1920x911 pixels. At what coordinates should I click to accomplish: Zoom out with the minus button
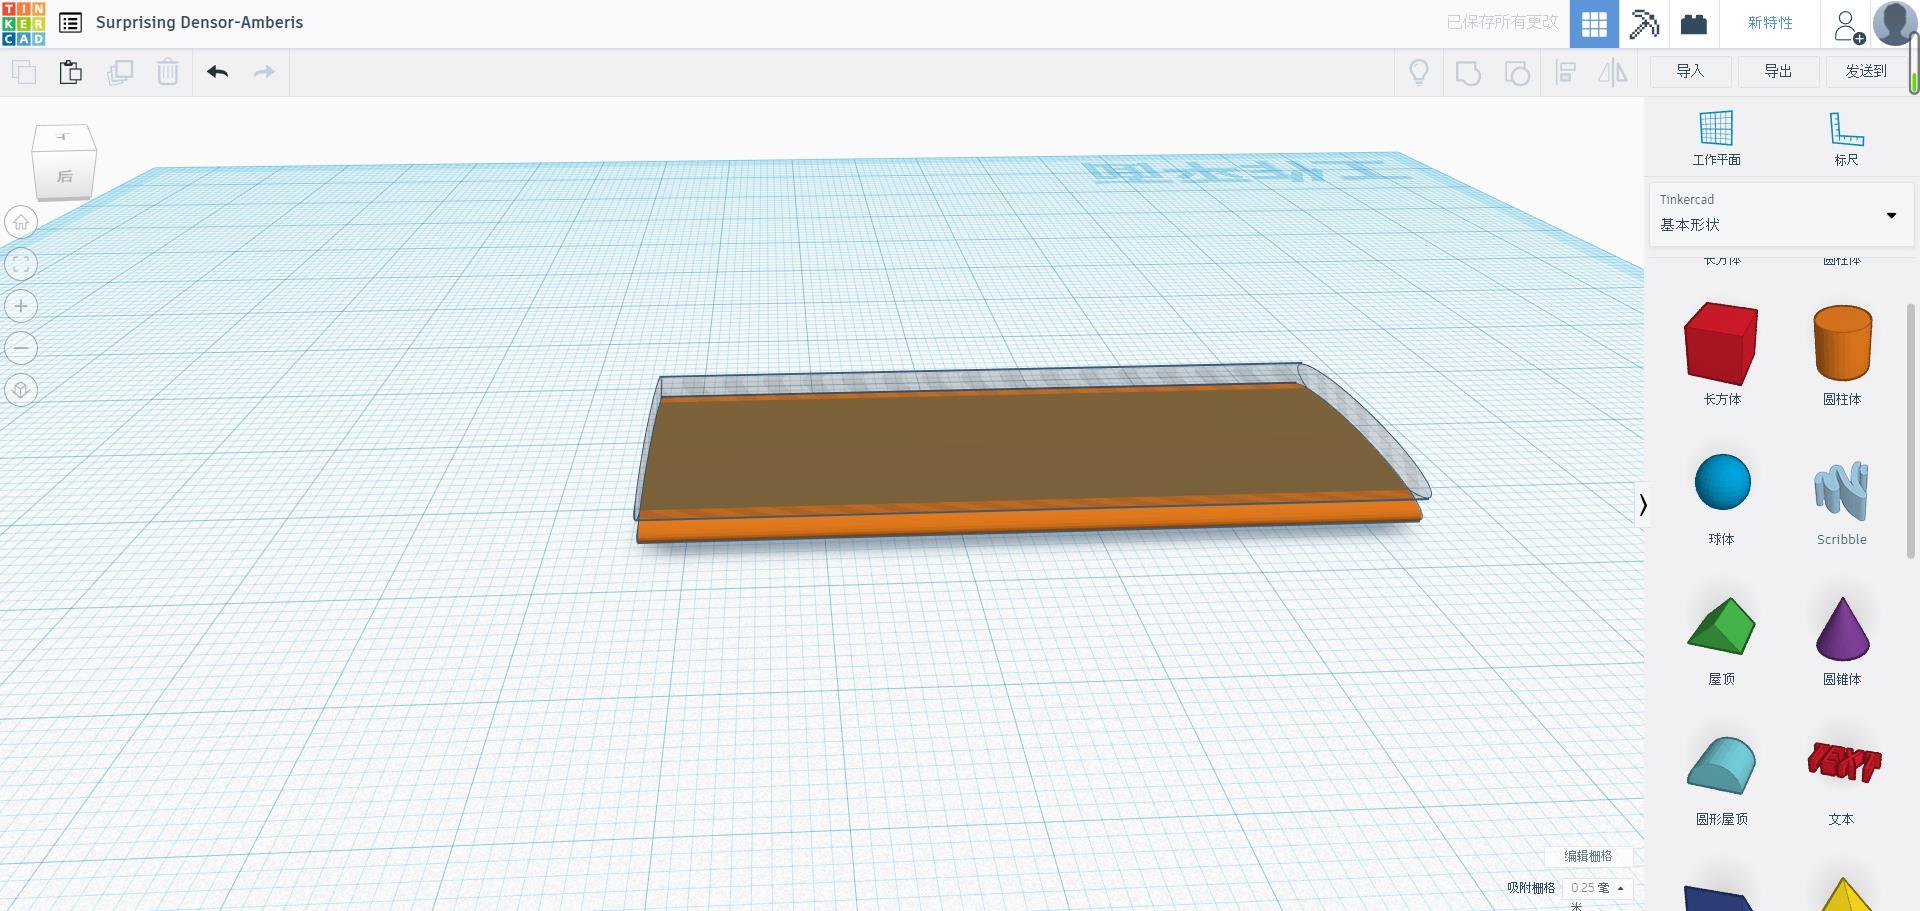coord(21,348)
